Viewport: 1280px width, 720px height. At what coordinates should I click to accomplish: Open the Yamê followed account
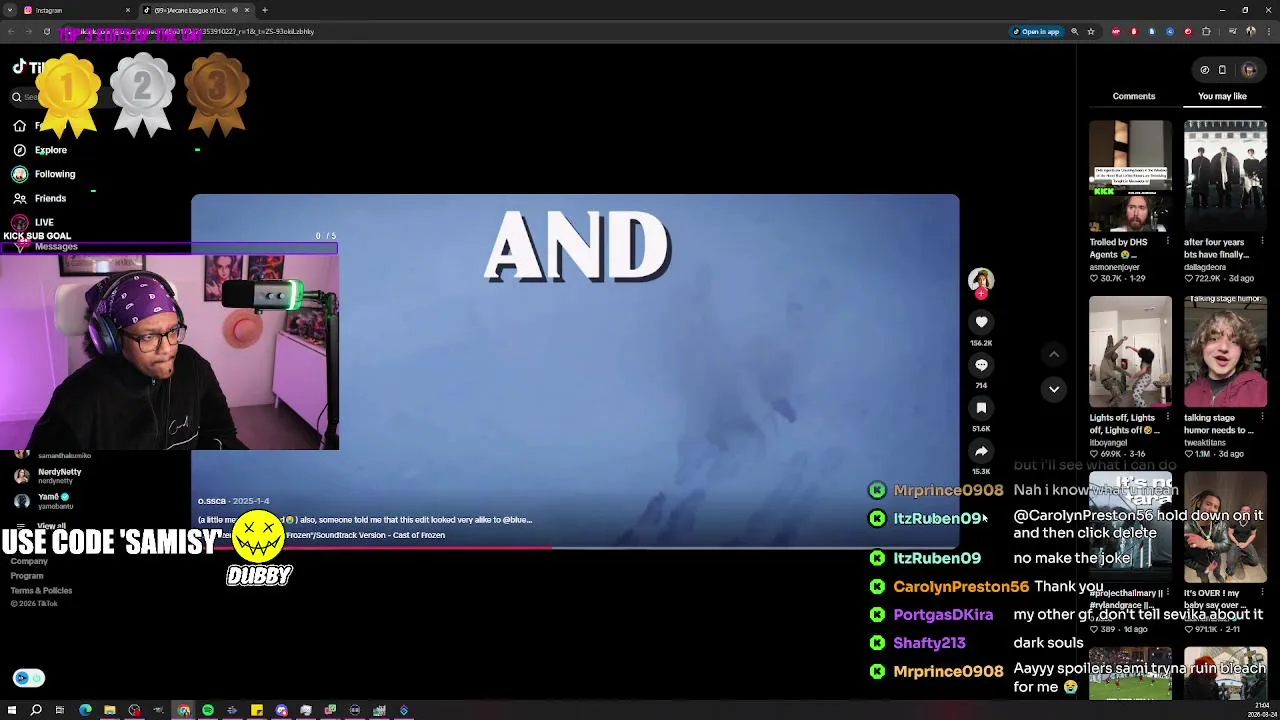[x=45, y=500]
